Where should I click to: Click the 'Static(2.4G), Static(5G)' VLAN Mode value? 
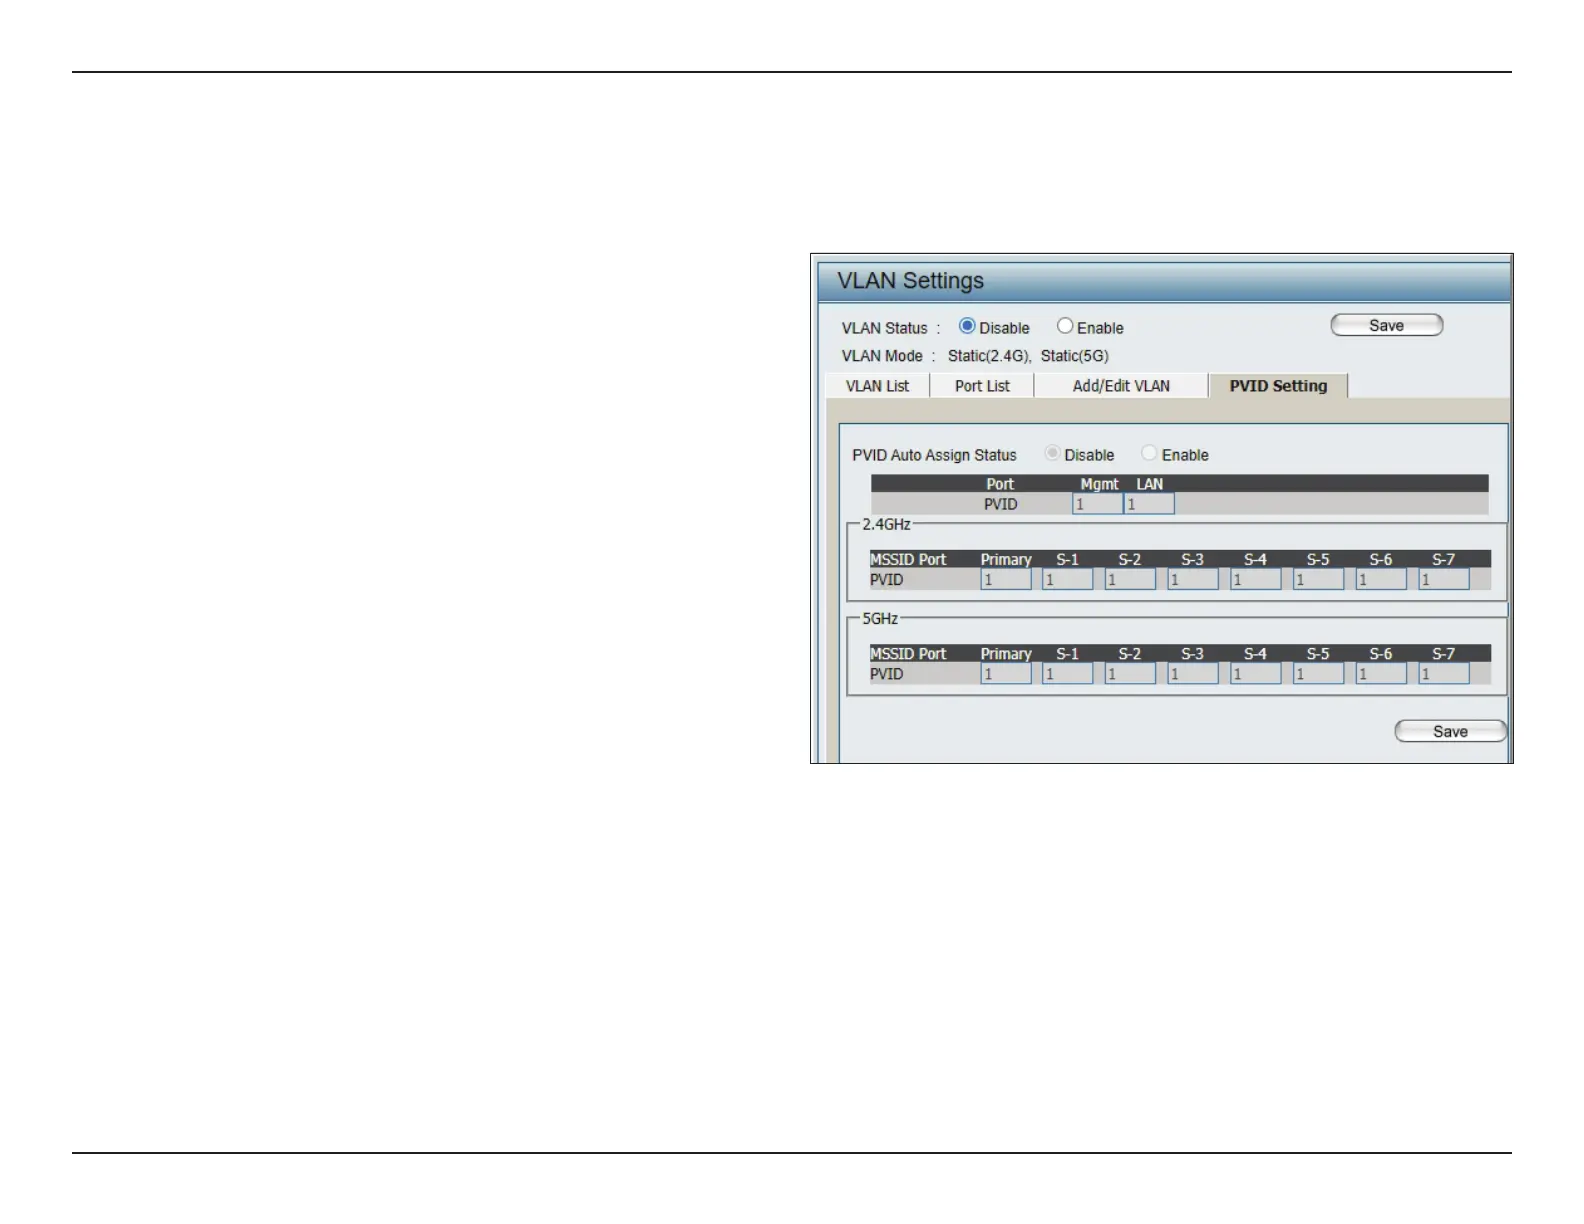[x=1028, y=356]
